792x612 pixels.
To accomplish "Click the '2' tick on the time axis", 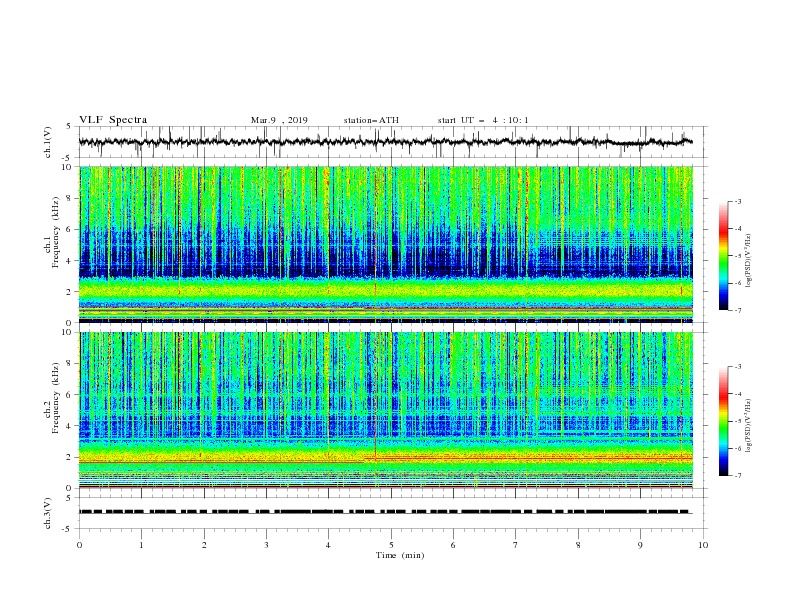I will 204,545.
